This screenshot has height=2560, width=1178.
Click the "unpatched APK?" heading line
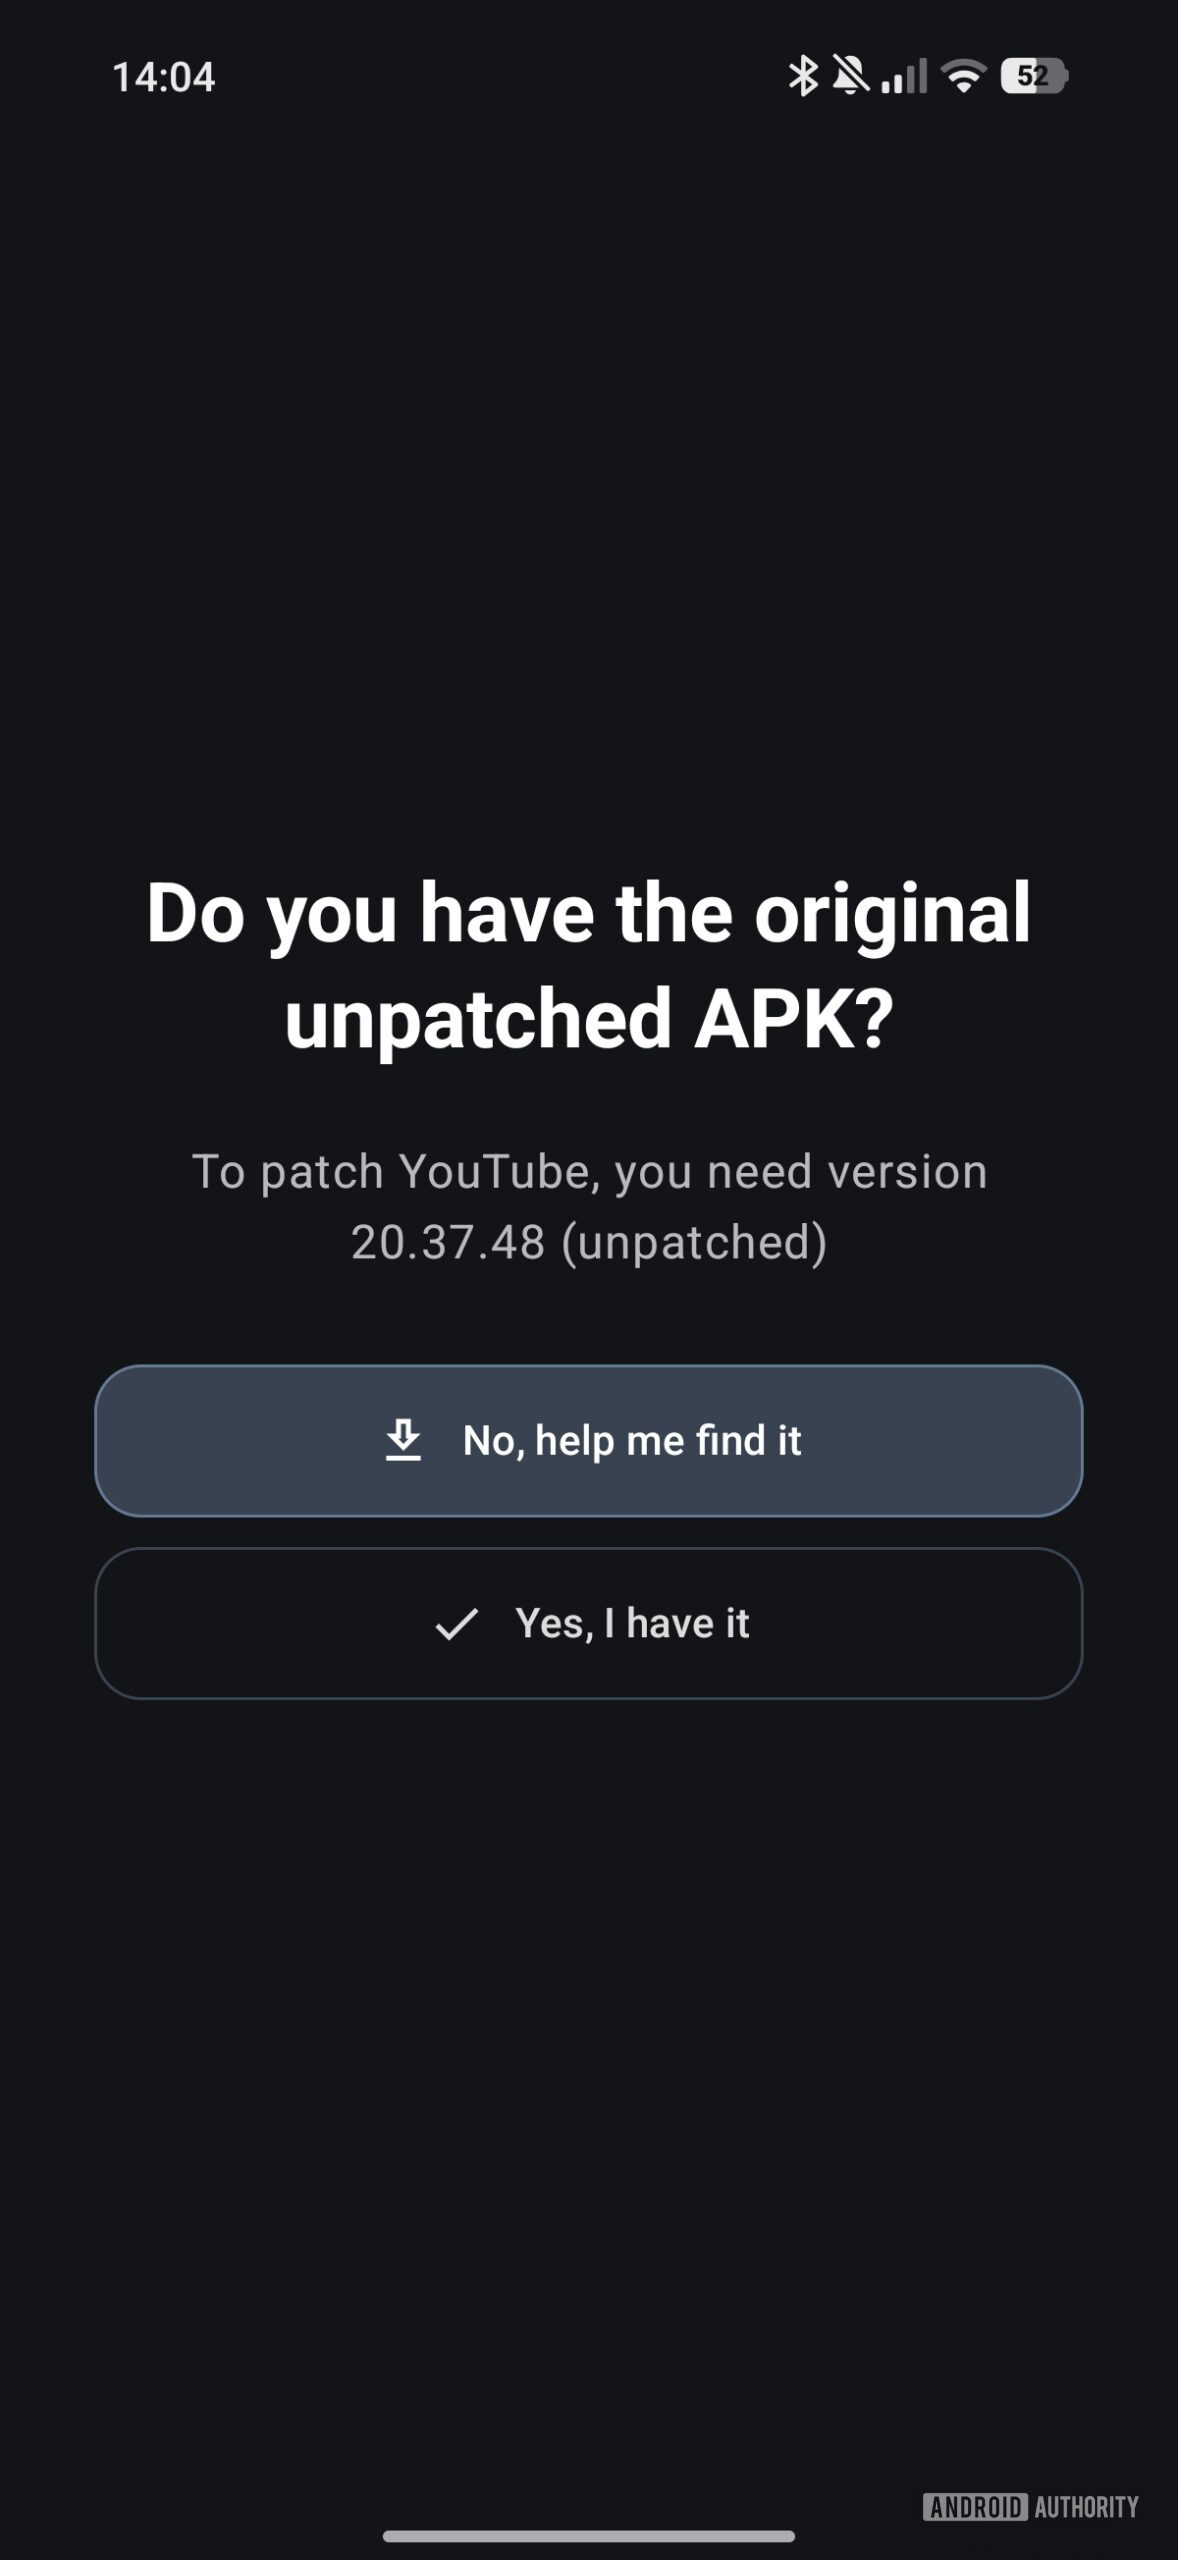pos(588,1018)
